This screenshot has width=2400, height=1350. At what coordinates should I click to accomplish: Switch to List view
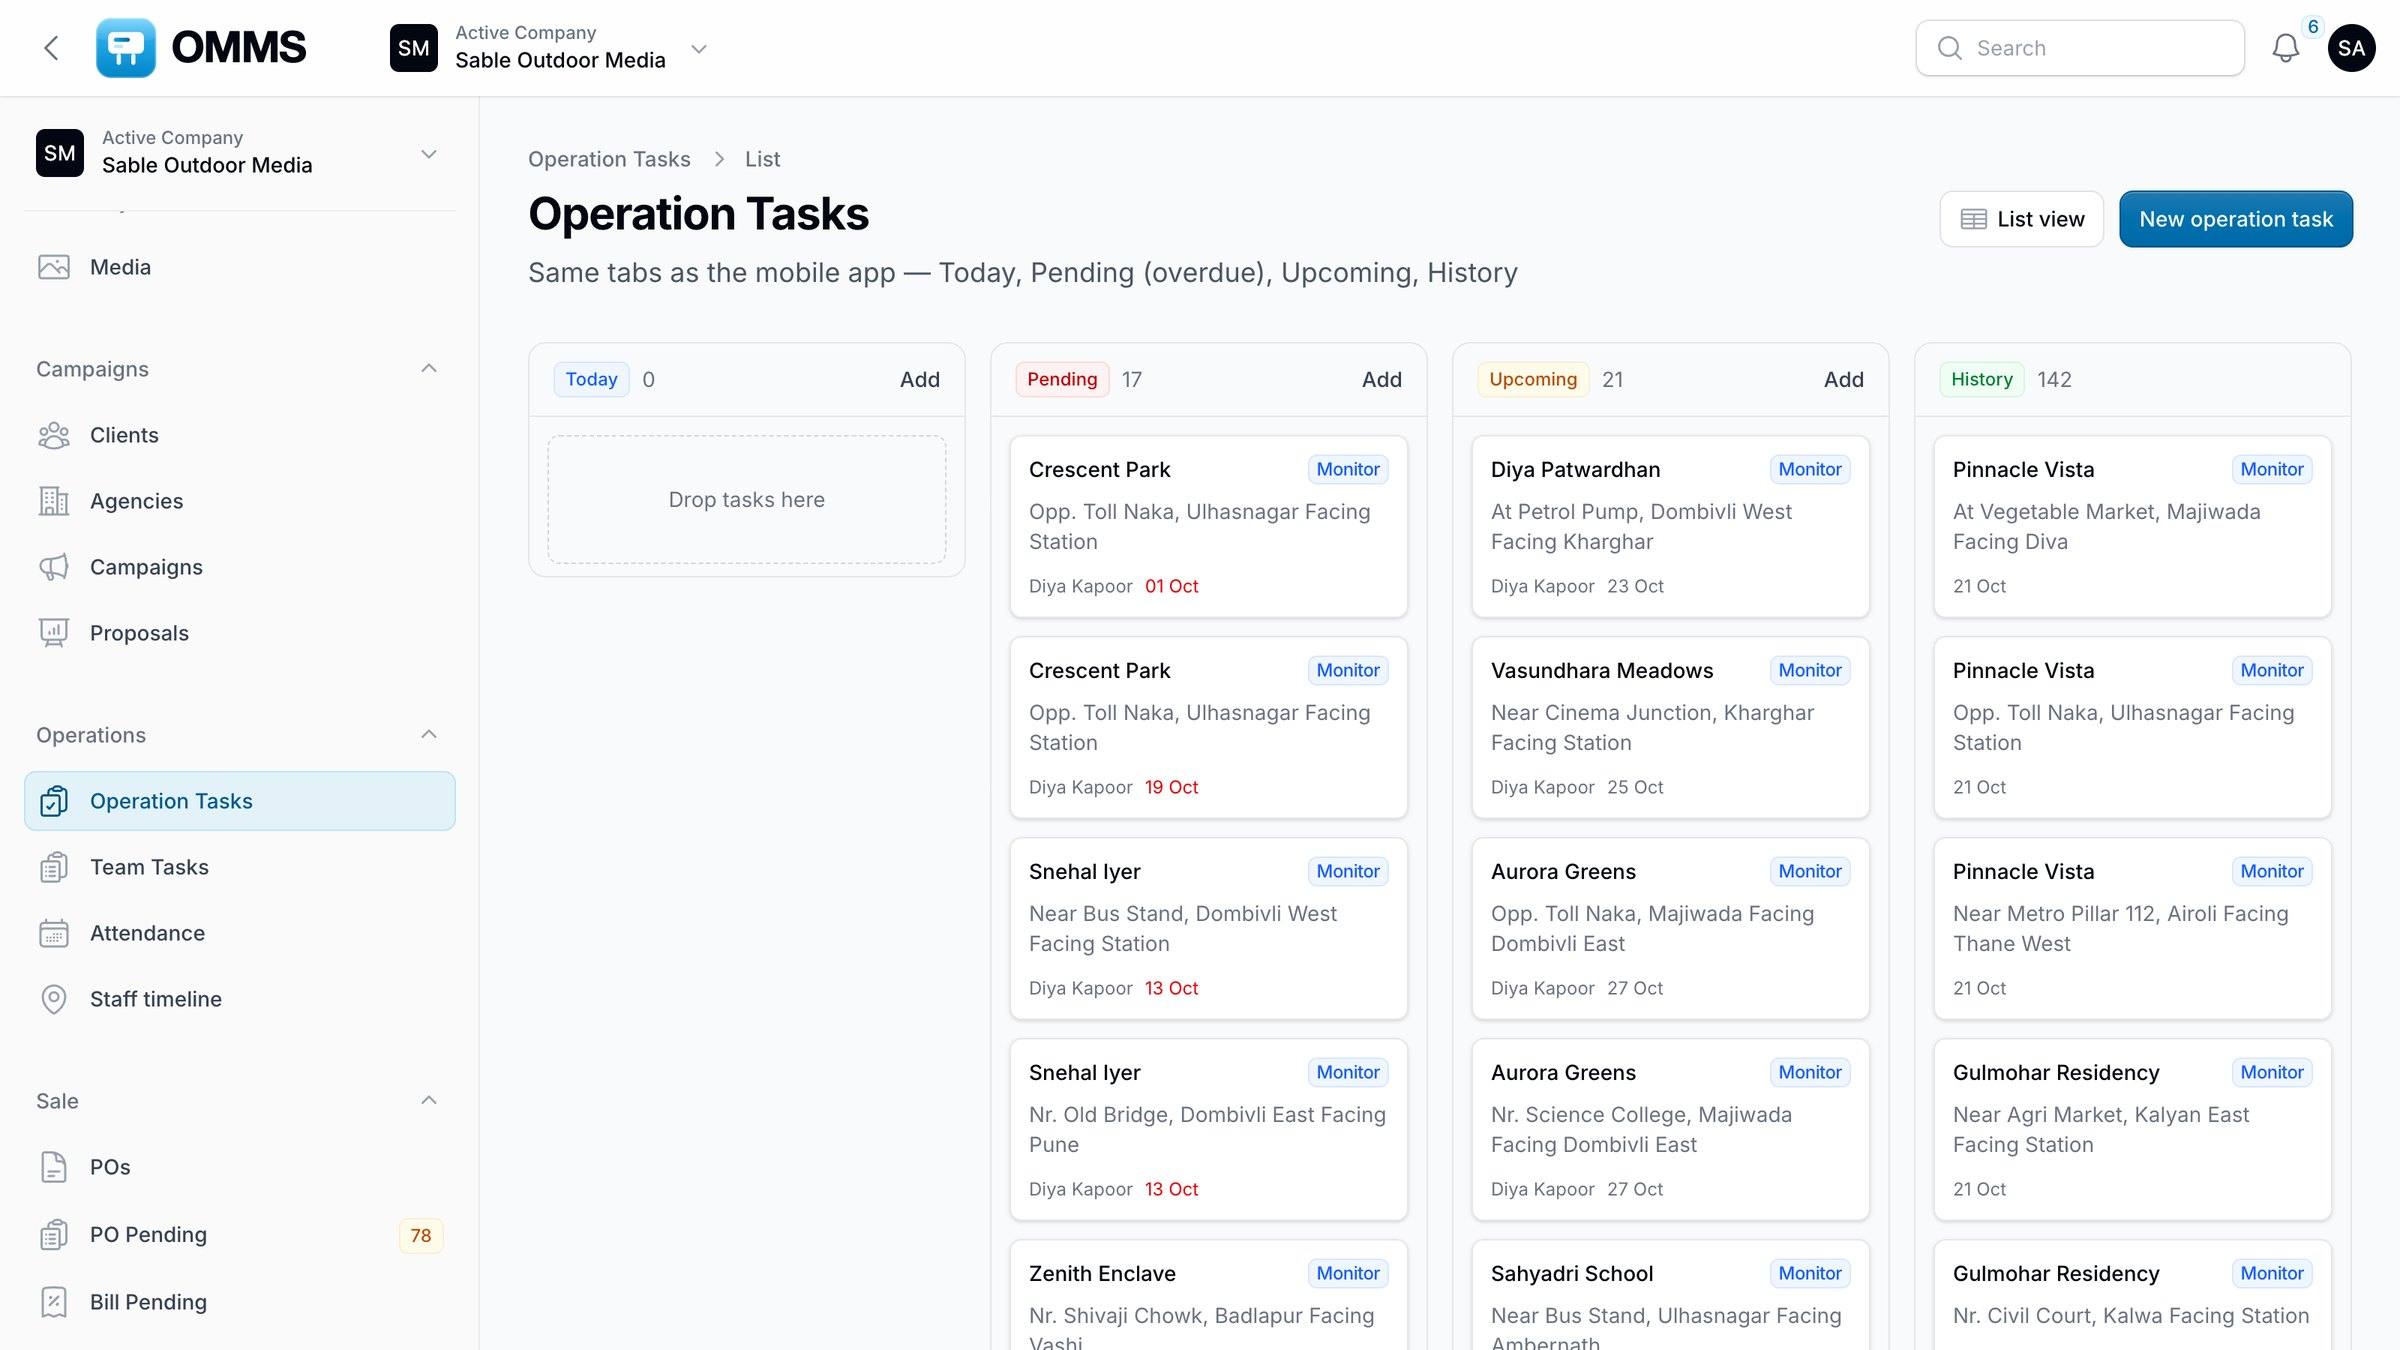tap(2021, 219)
